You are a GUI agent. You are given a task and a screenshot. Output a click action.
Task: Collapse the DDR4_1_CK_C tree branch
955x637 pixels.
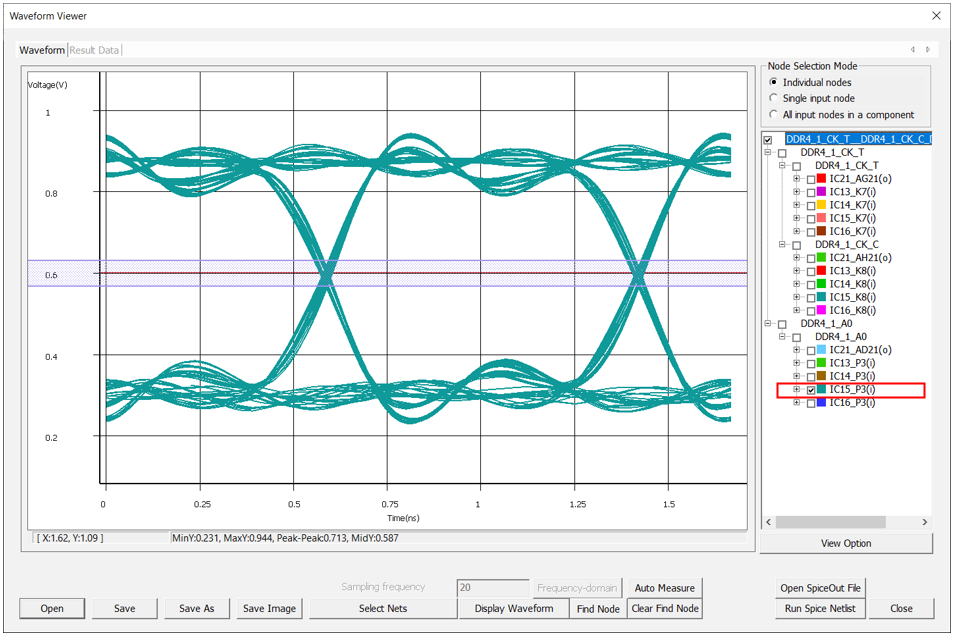782,245
